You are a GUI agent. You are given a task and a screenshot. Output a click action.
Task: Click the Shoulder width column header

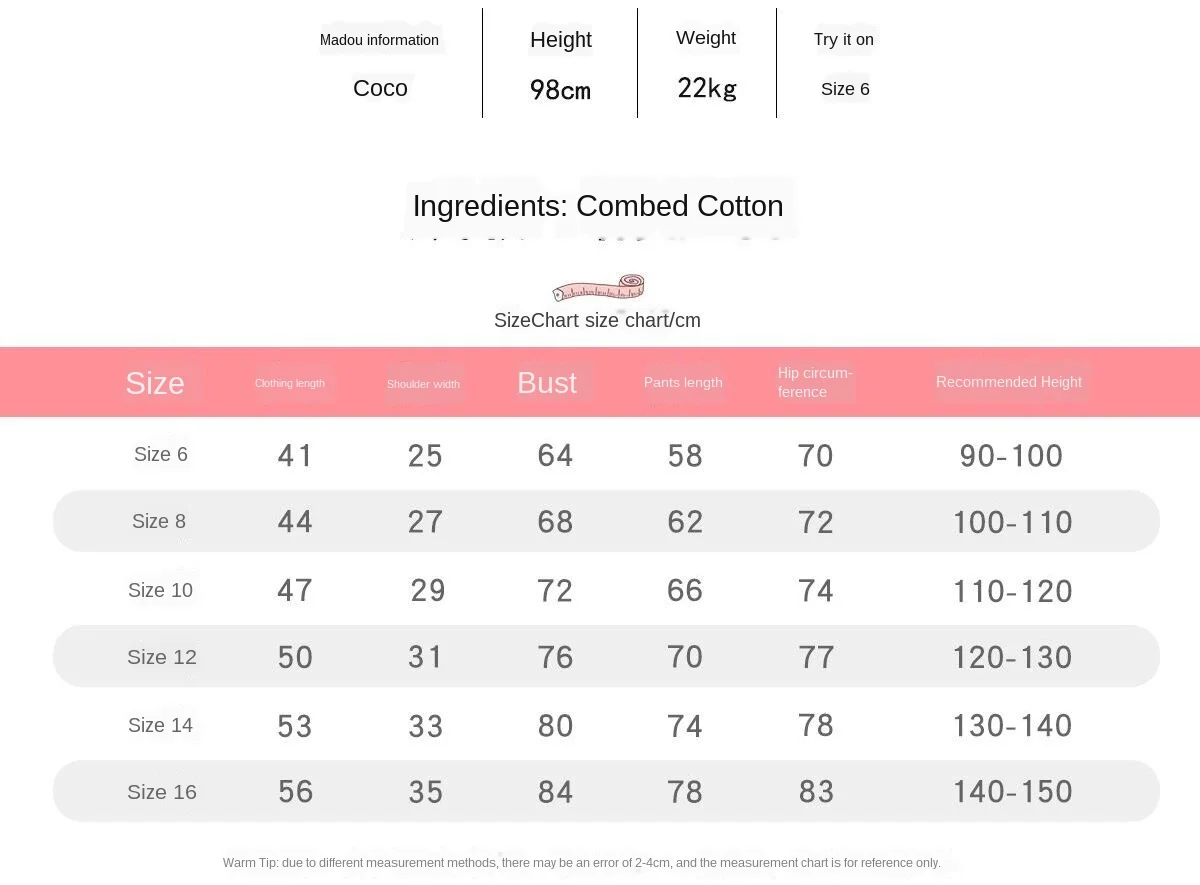[423, 384]
